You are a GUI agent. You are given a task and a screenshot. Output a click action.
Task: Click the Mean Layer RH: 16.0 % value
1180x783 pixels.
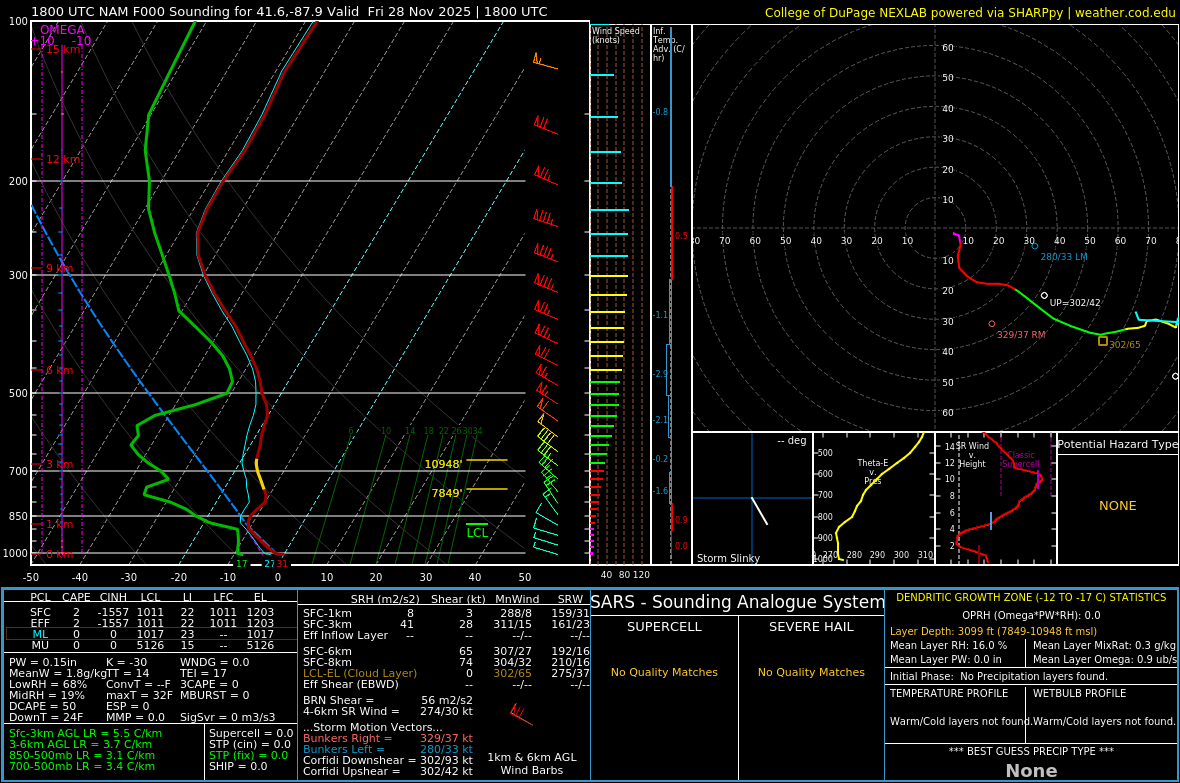(x=948, y=645)
